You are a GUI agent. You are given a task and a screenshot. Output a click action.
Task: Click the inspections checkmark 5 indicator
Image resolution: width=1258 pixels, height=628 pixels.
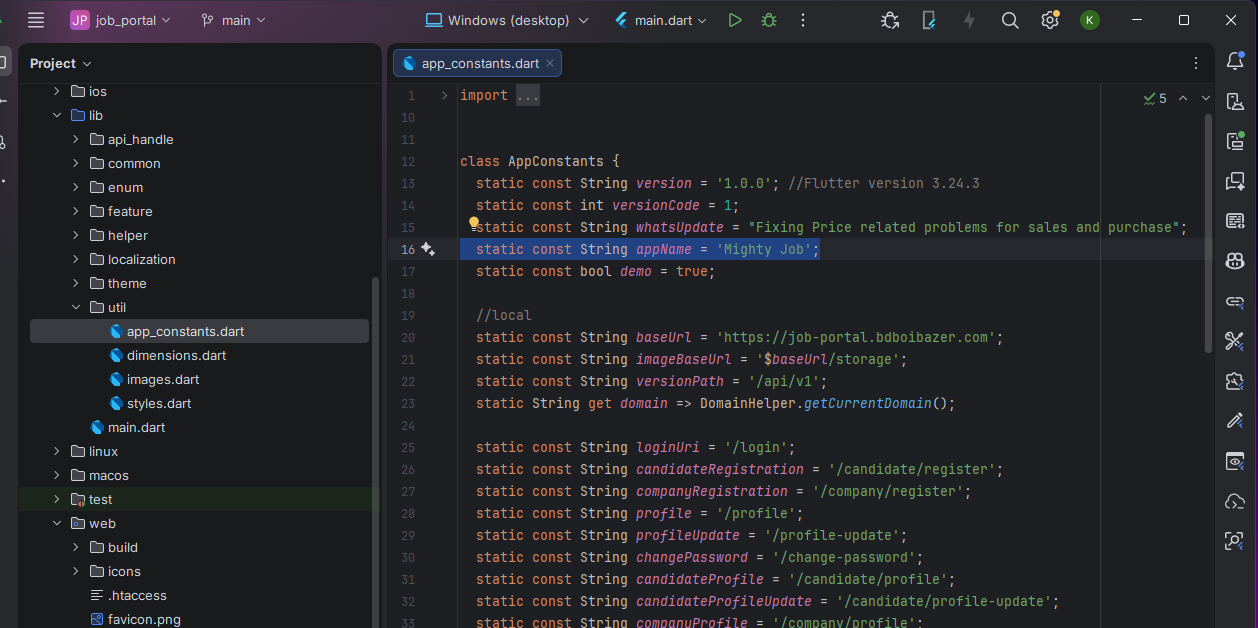[1155, 98]
